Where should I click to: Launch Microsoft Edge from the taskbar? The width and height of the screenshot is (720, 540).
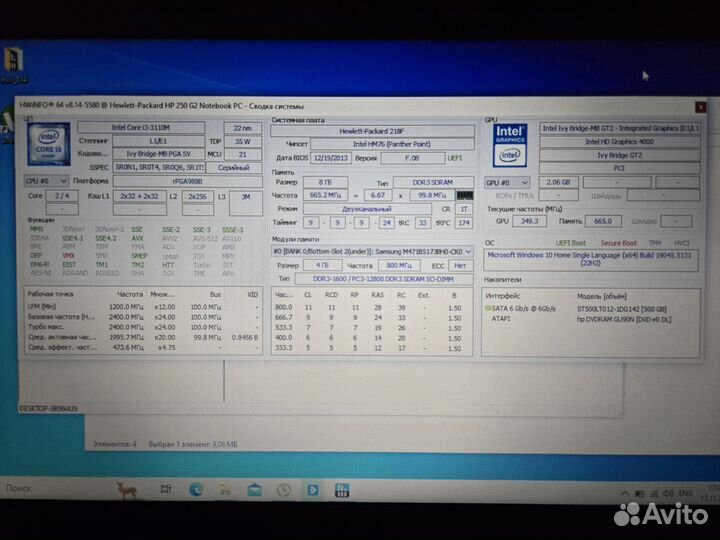click(x=196, y=489)
